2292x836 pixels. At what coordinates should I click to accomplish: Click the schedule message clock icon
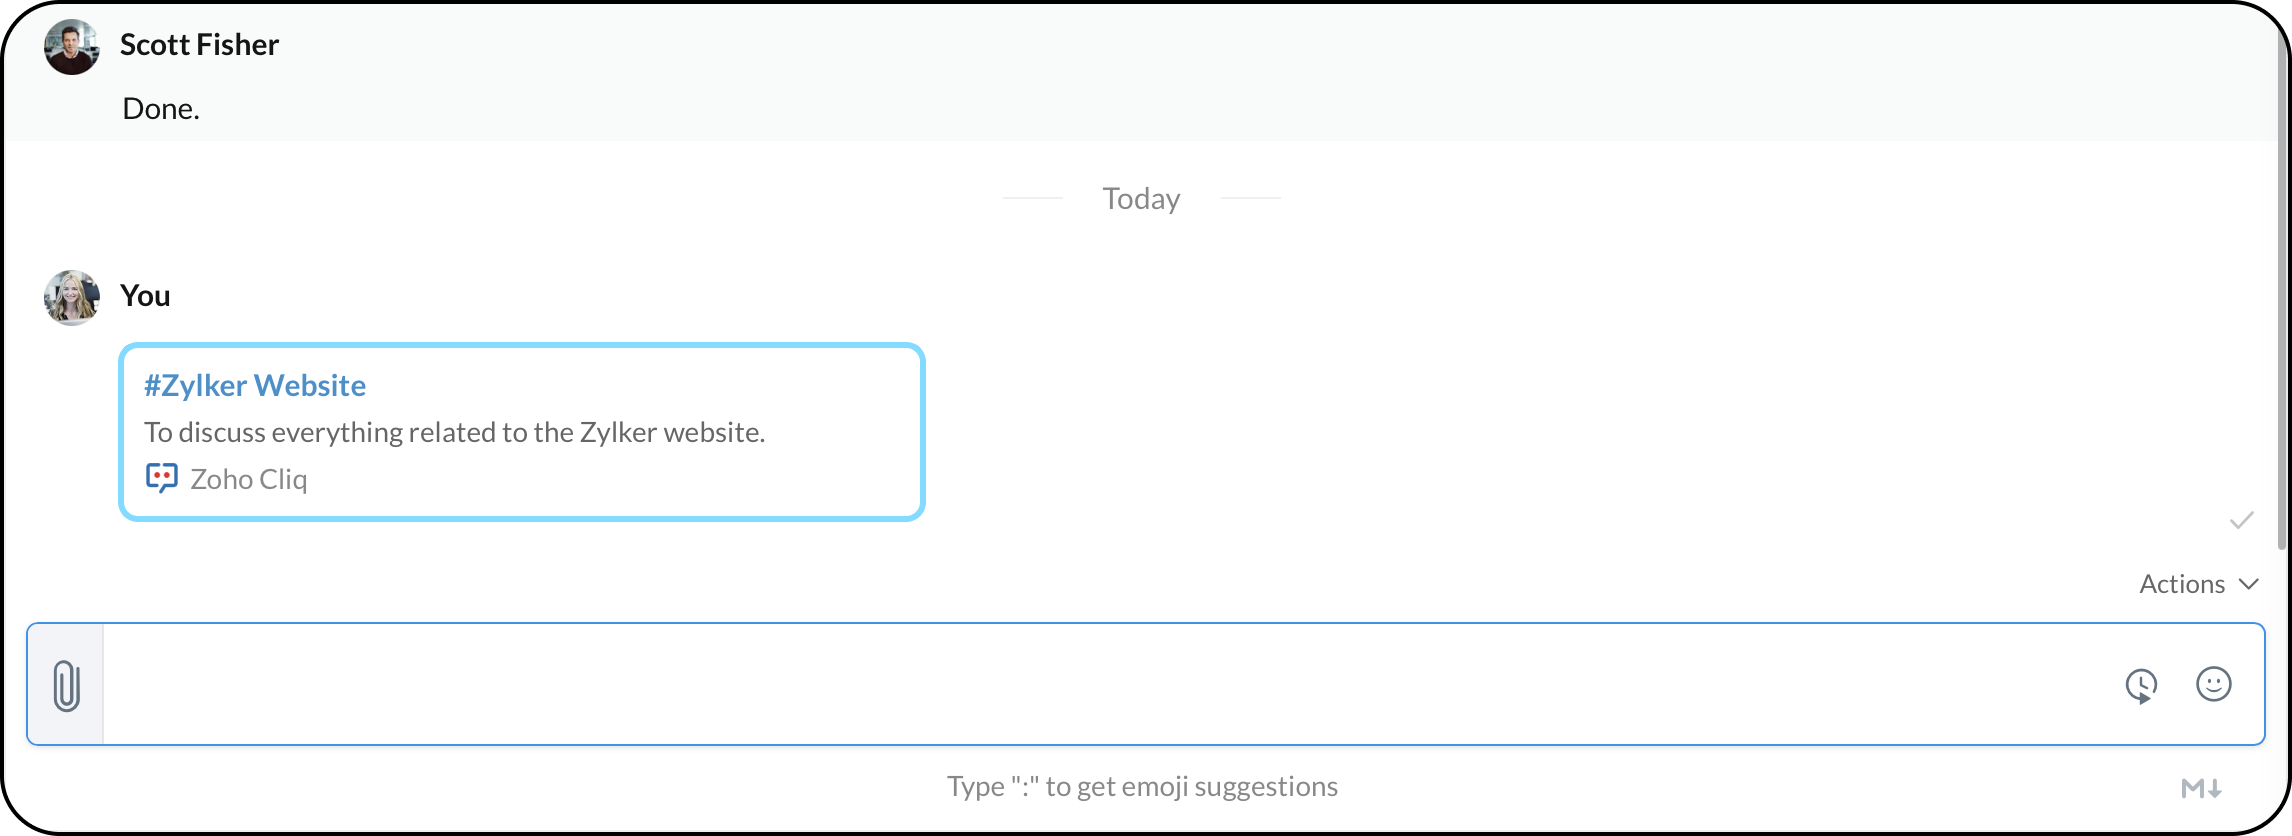(2141, 686)
